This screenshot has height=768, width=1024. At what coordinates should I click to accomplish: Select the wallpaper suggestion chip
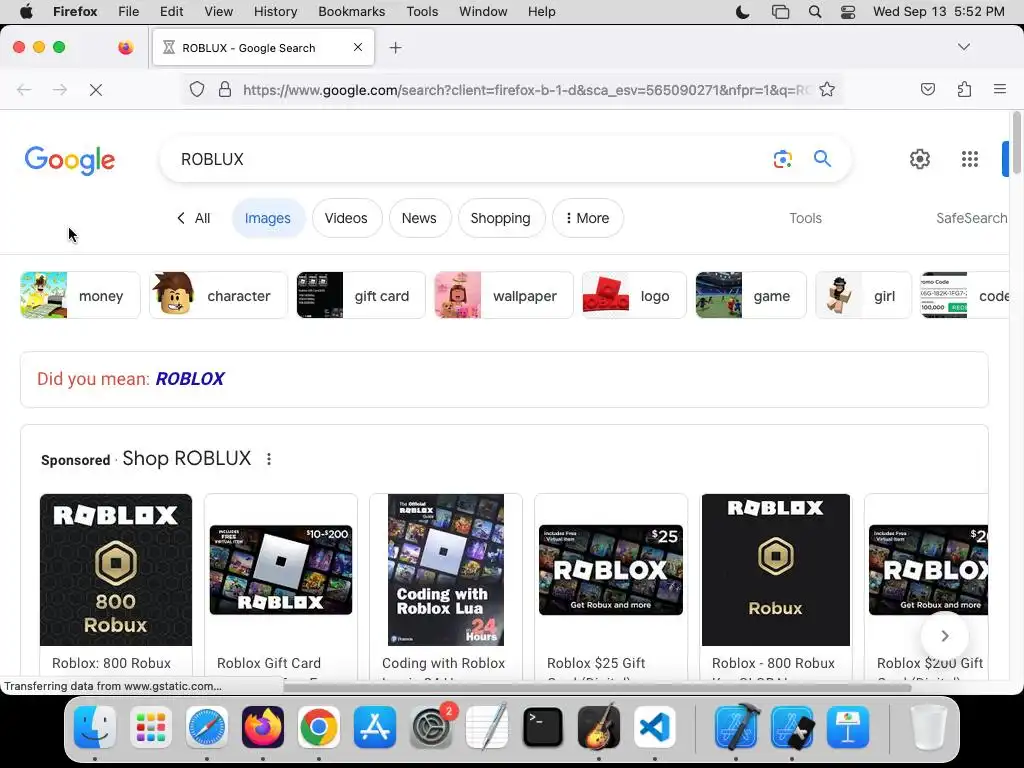[x=504, y=295]
